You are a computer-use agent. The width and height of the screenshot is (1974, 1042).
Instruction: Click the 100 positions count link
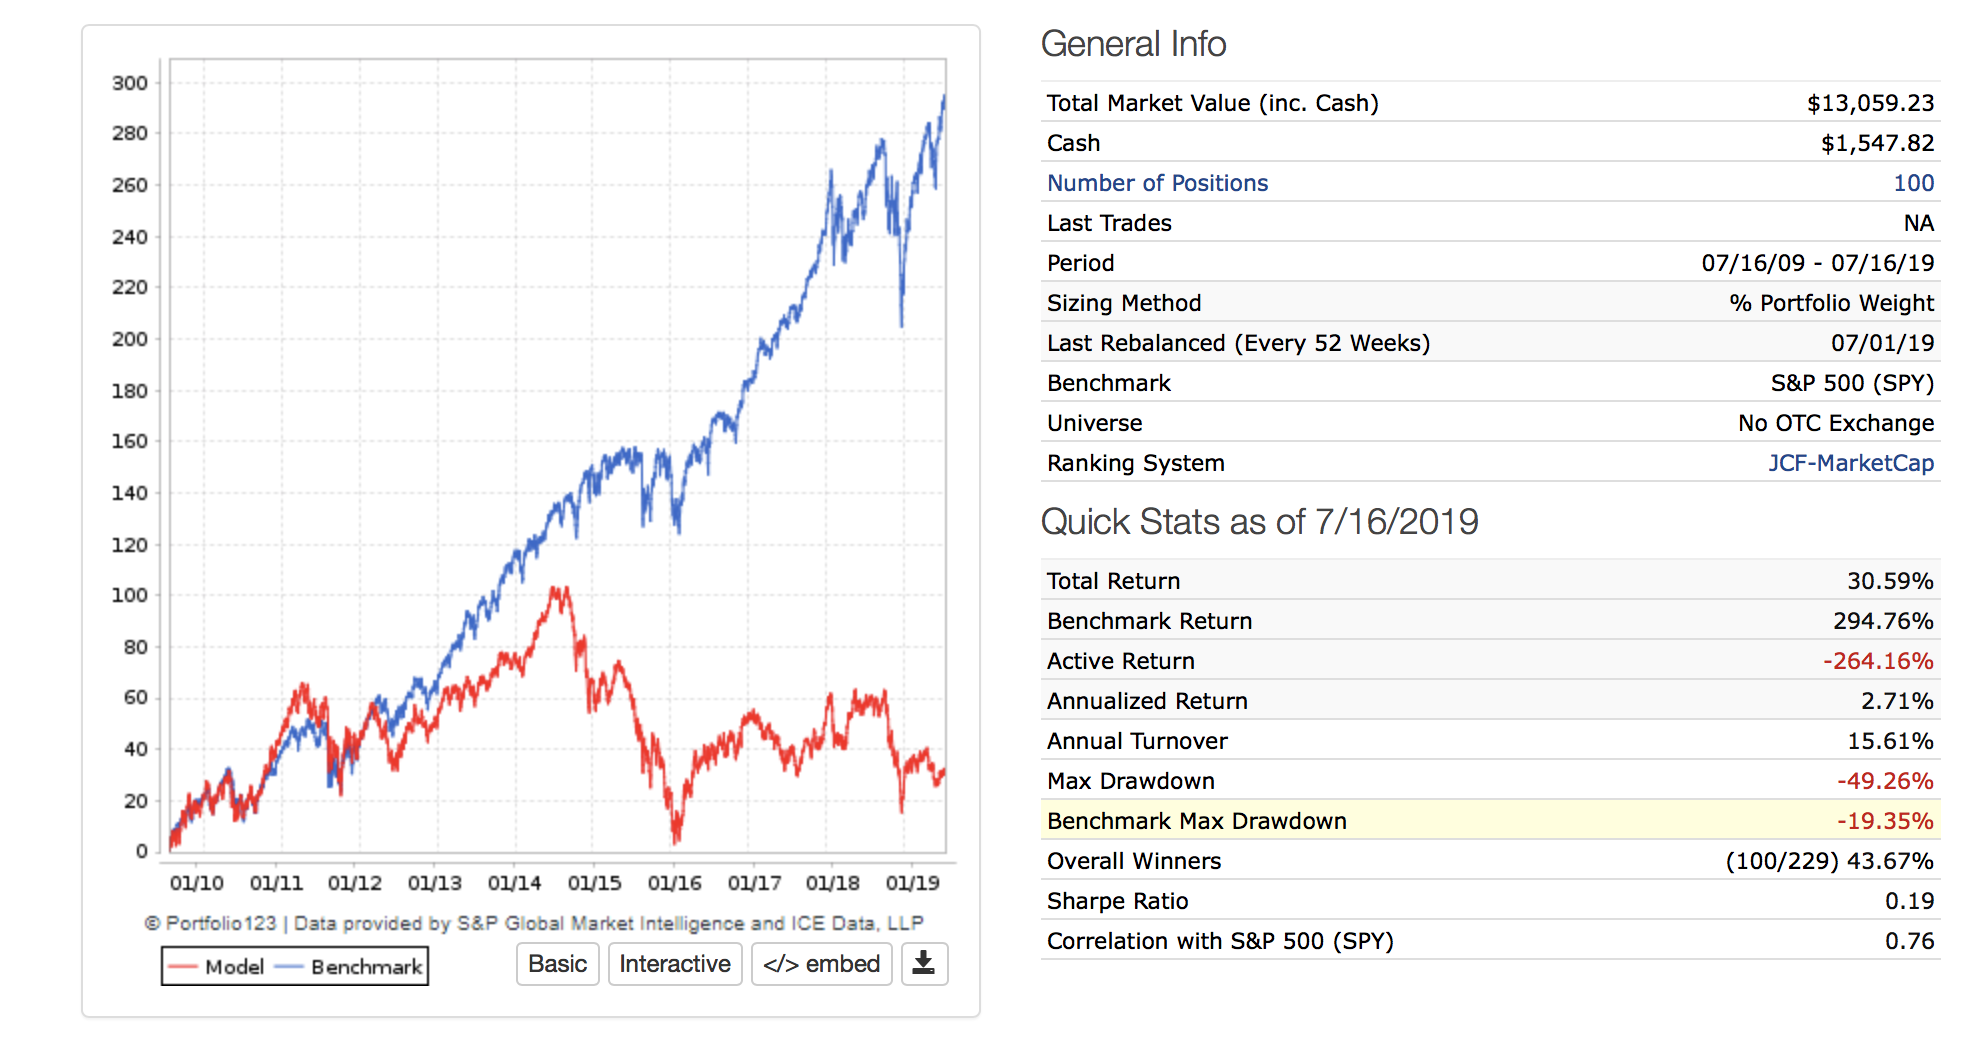click(x=1913, y=183)
